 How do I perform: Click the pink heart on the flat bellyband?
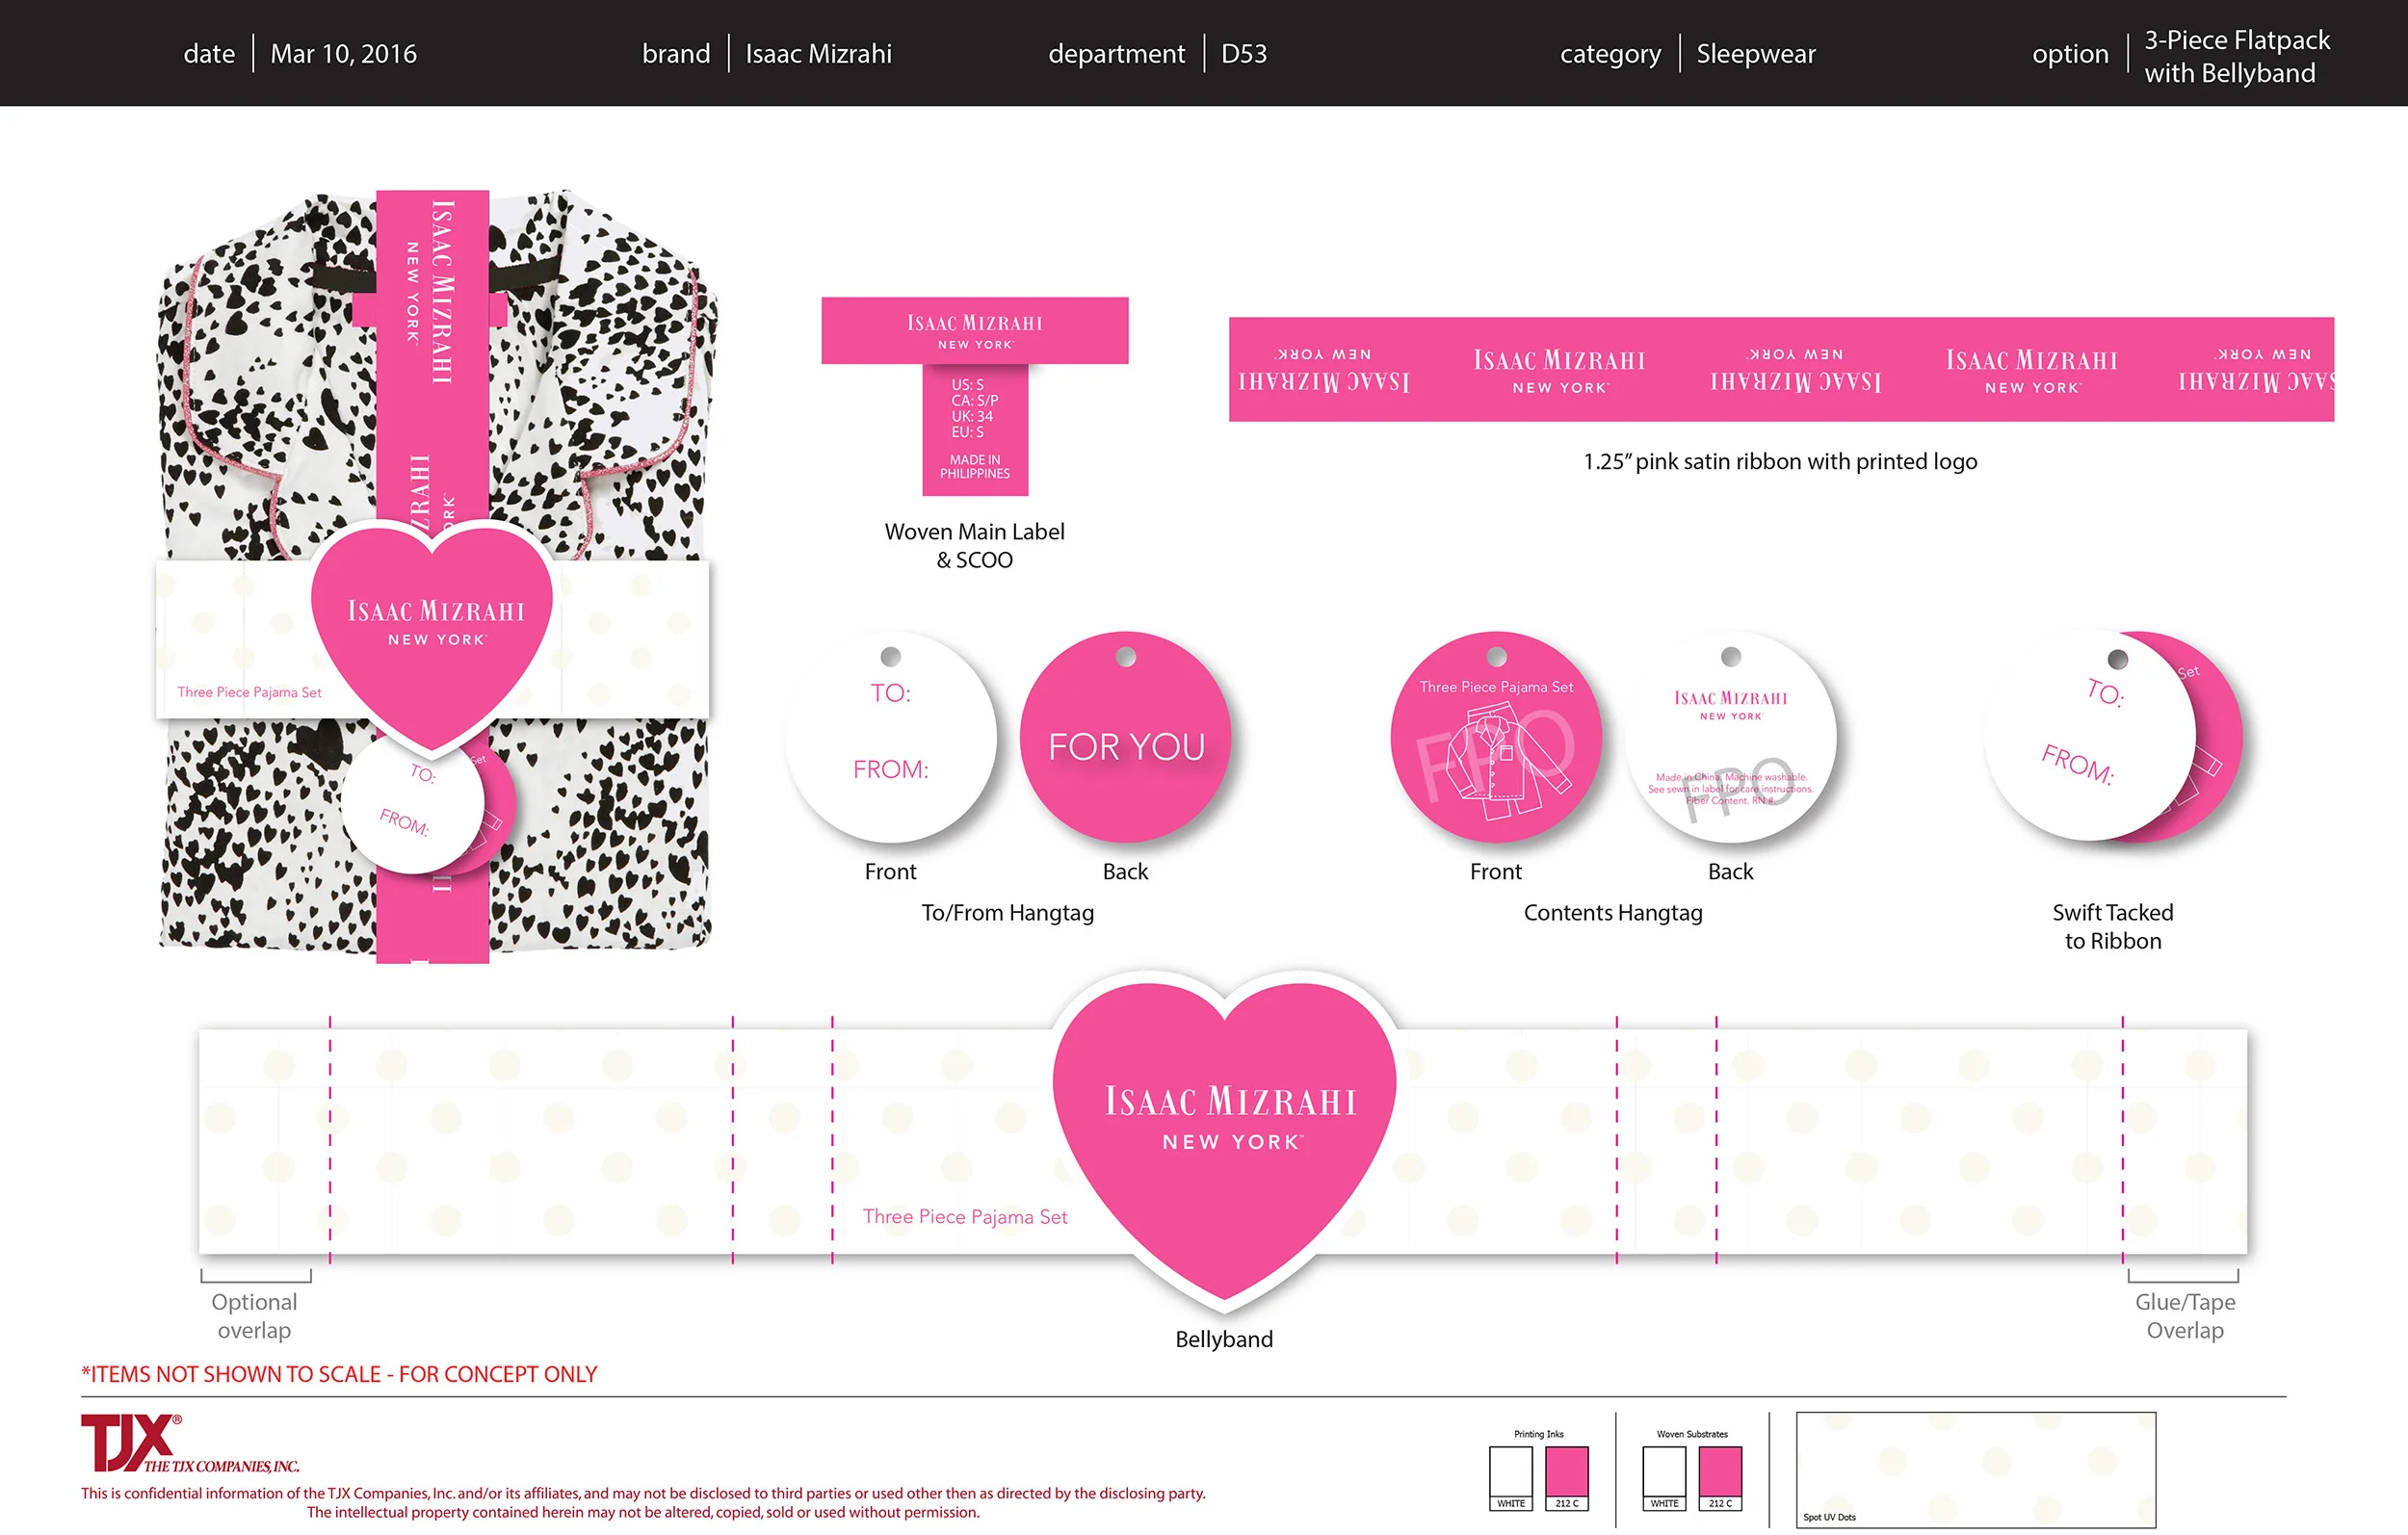coord(1225,1140)
